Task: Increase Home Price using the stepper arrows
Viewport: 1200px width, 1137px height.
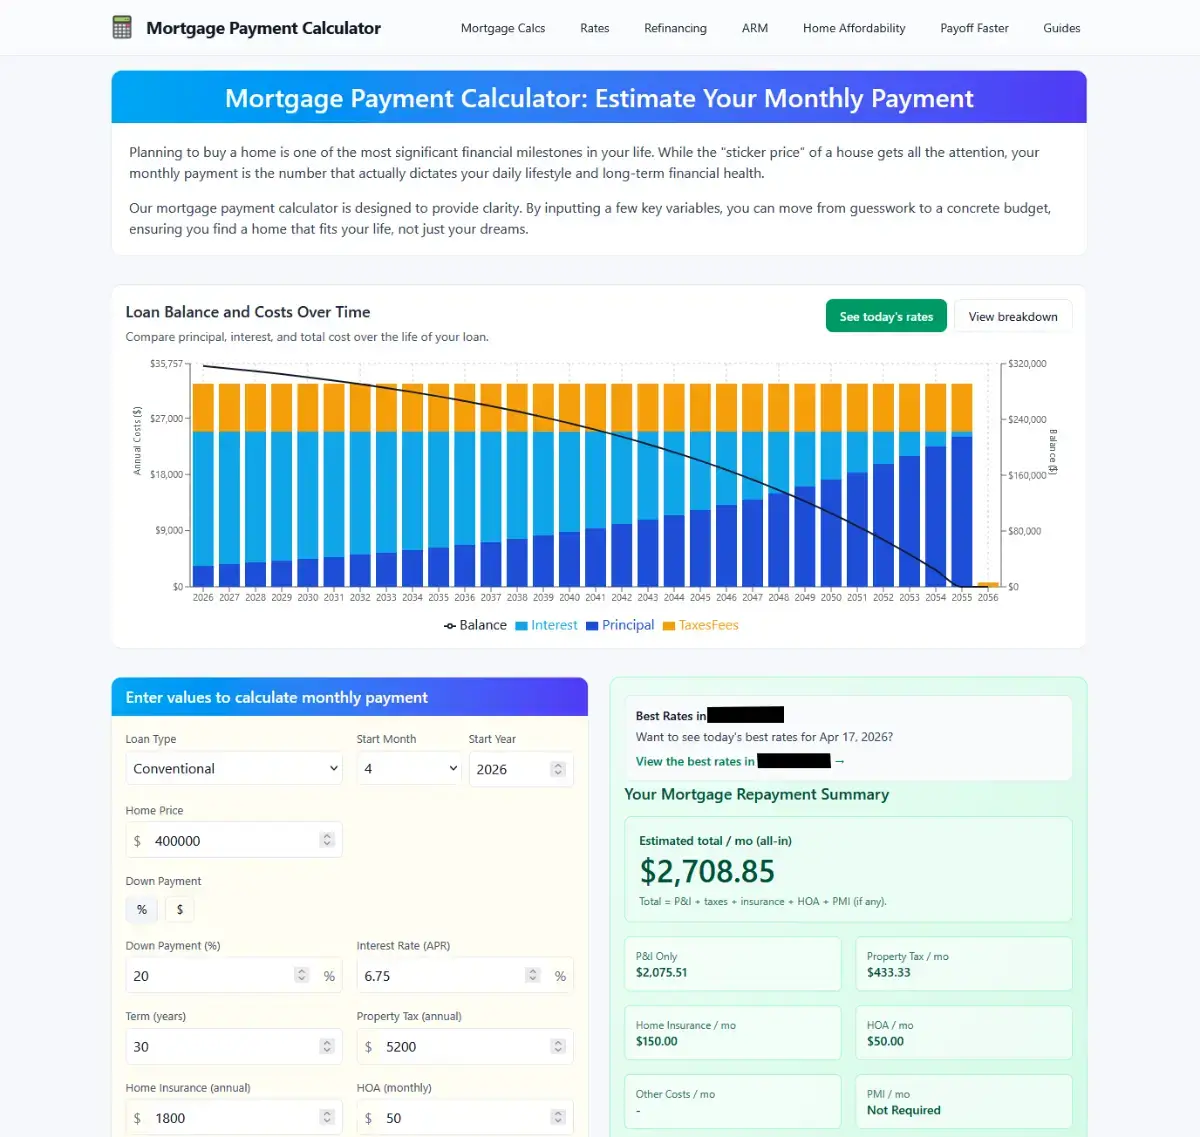Action: [x=328, y=835]
